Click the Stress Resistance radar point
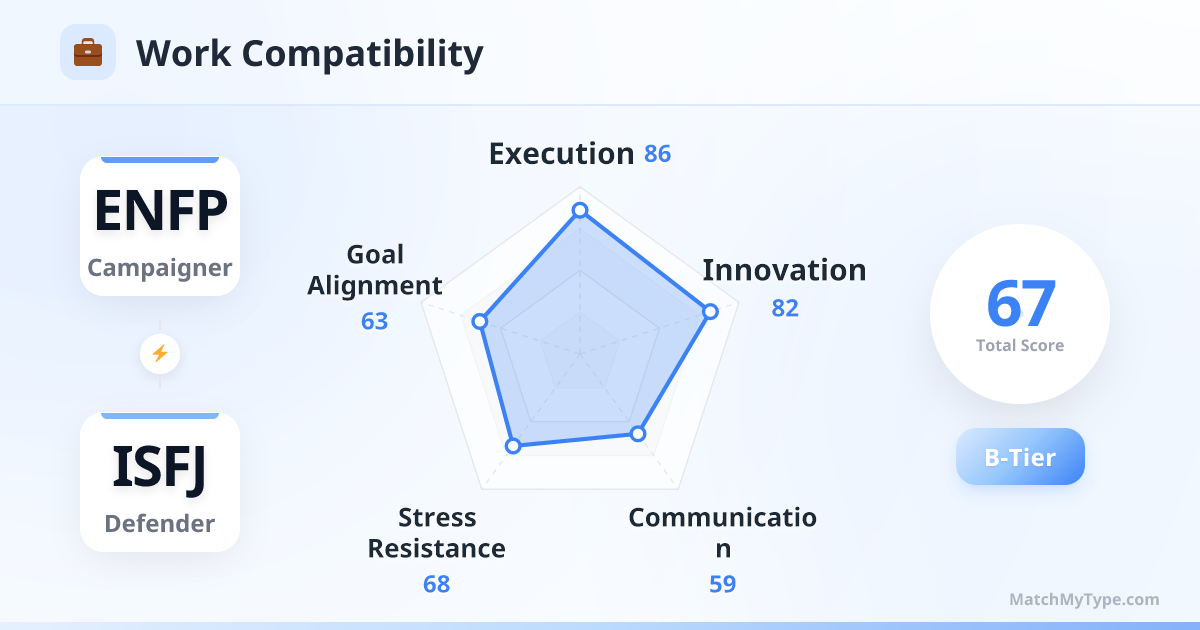 click(513, 445)
